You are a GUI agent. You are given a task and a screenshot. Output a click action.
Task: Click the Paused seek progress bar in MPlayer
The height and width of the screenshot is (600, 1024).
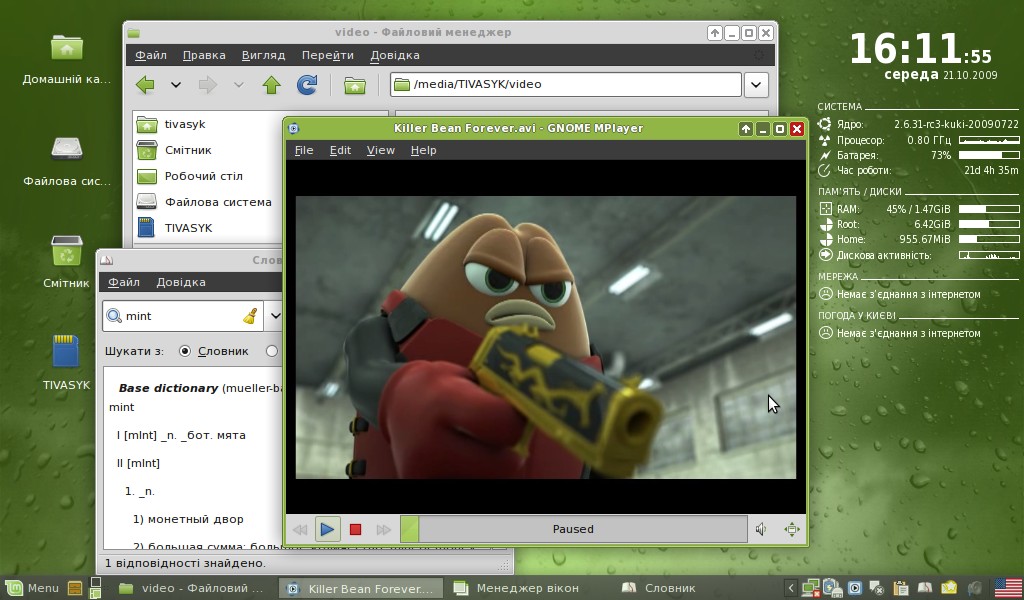pos(573,529)
